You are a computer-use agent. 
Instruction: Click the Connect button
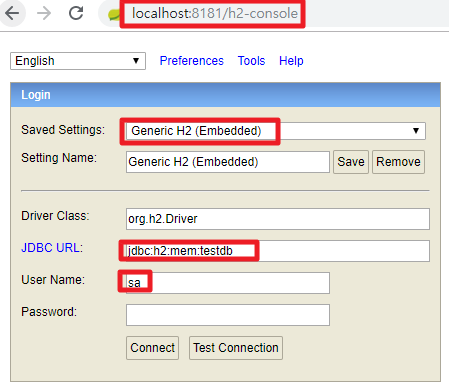click(x=152, y=348)
